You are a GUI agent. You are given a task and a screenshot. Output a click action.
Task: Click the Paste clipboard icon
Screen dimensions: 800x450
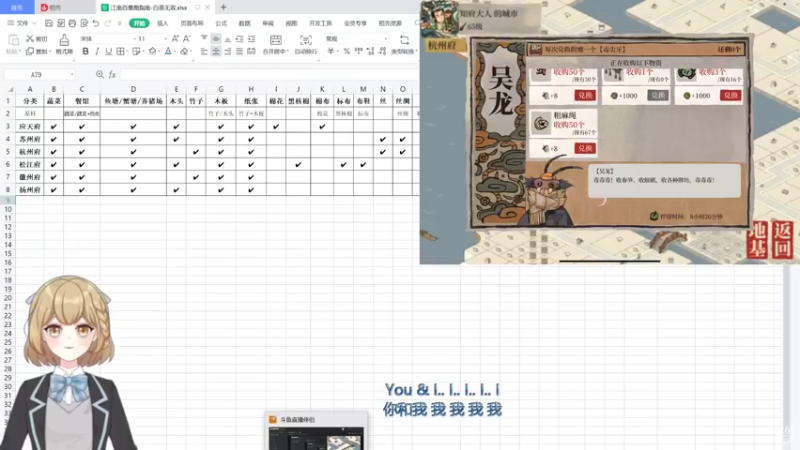[14, 40]
